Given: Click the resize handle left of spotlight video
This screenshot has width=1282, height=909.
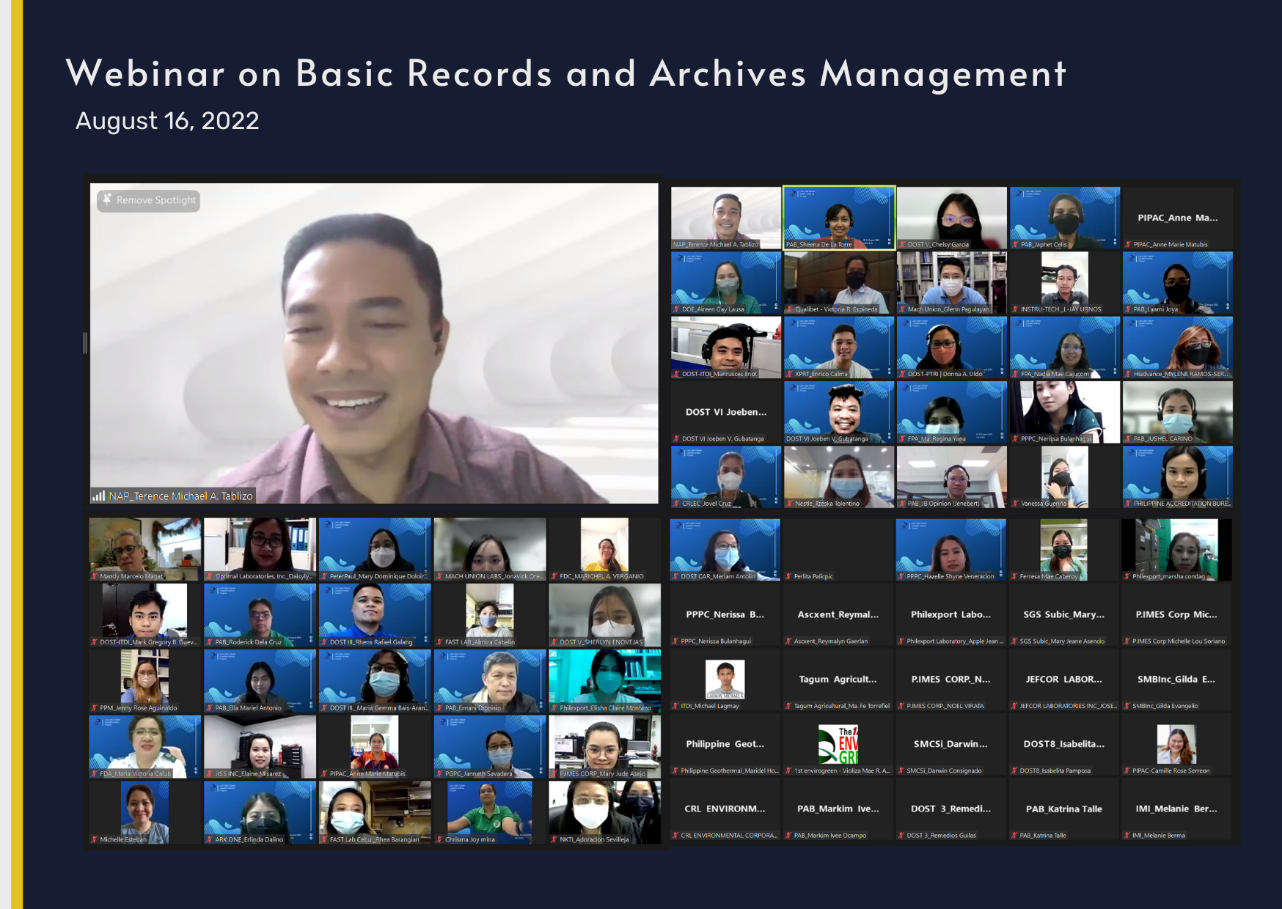Looking at the screenshot, I should point(85,343).
